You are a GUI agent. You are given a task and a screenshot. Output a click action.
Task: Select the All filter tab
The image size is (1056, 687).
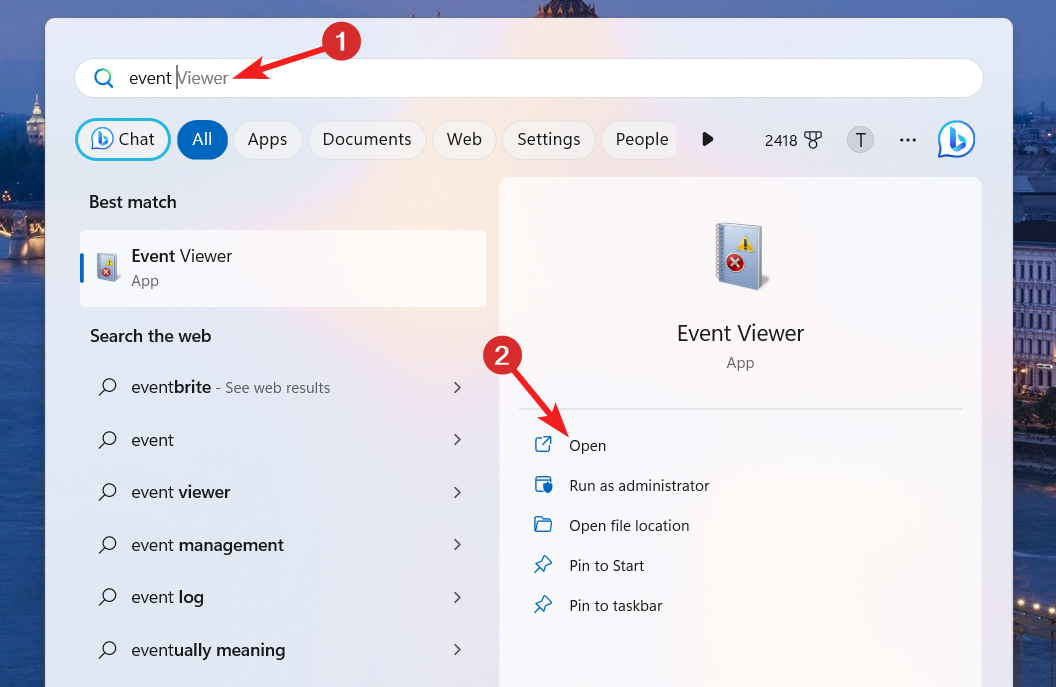pyautogui.click(x=202, y=139)
